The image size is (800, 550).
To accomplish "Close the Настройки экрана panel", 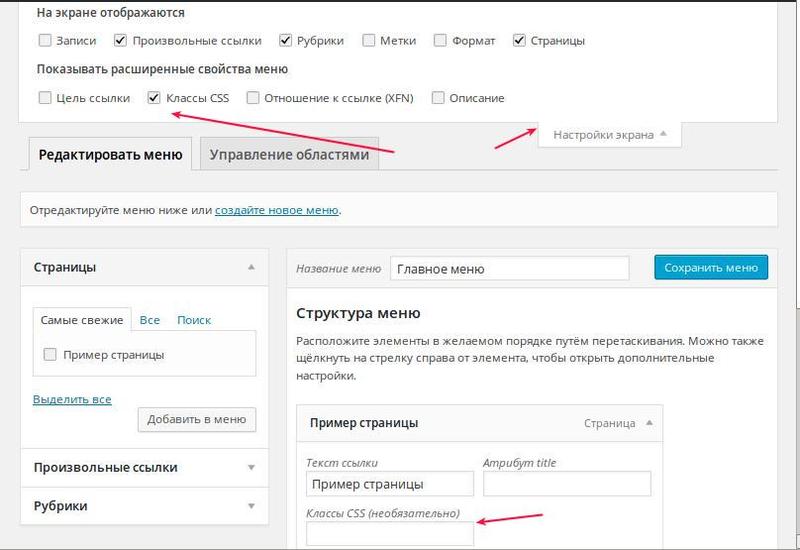I will point(610,134).
